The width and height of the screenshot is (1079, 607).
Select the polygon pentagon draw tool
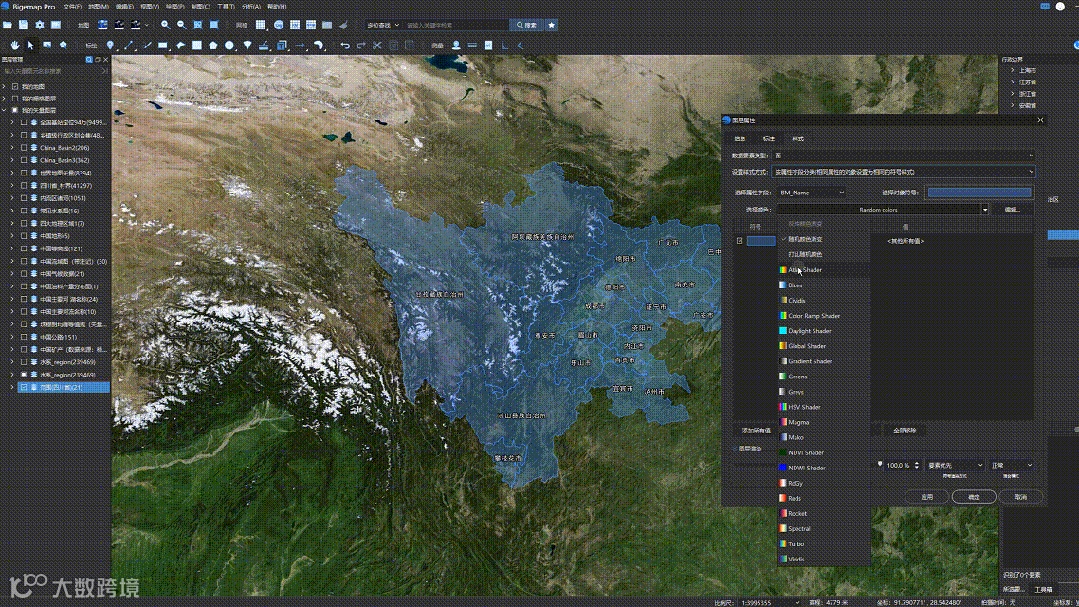coord(213,45)
